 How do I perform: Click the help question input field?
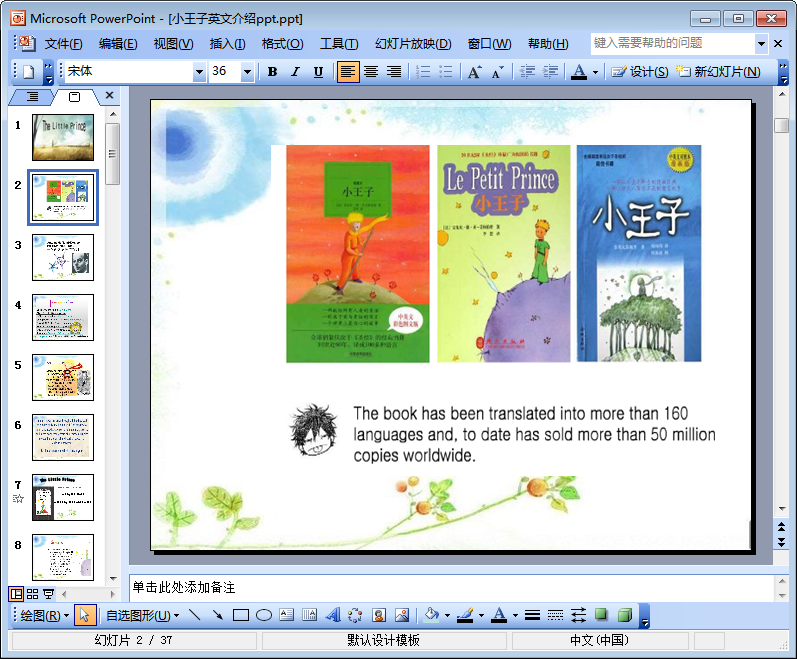pyautogui.click(x=672, y=43)
